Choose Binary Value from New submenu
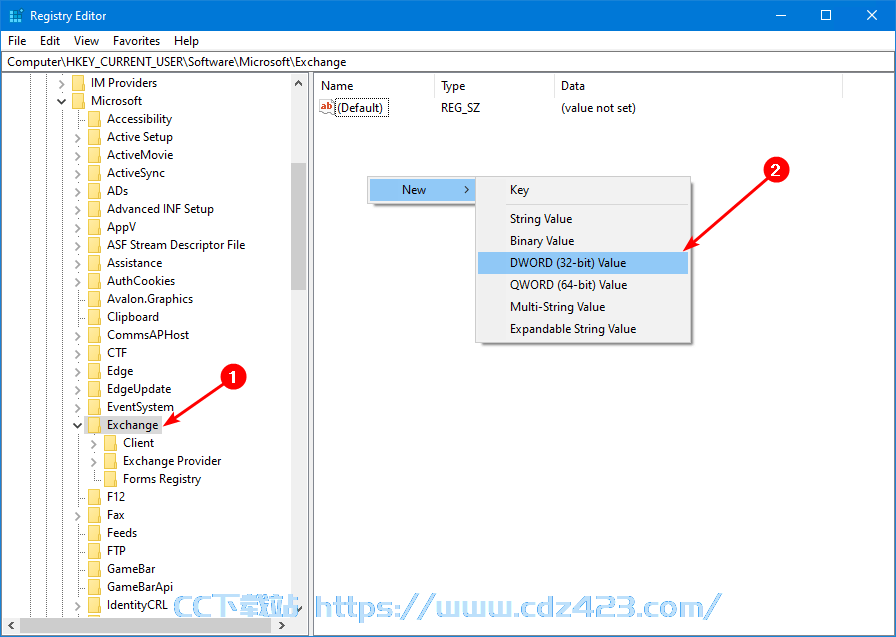 583,241
